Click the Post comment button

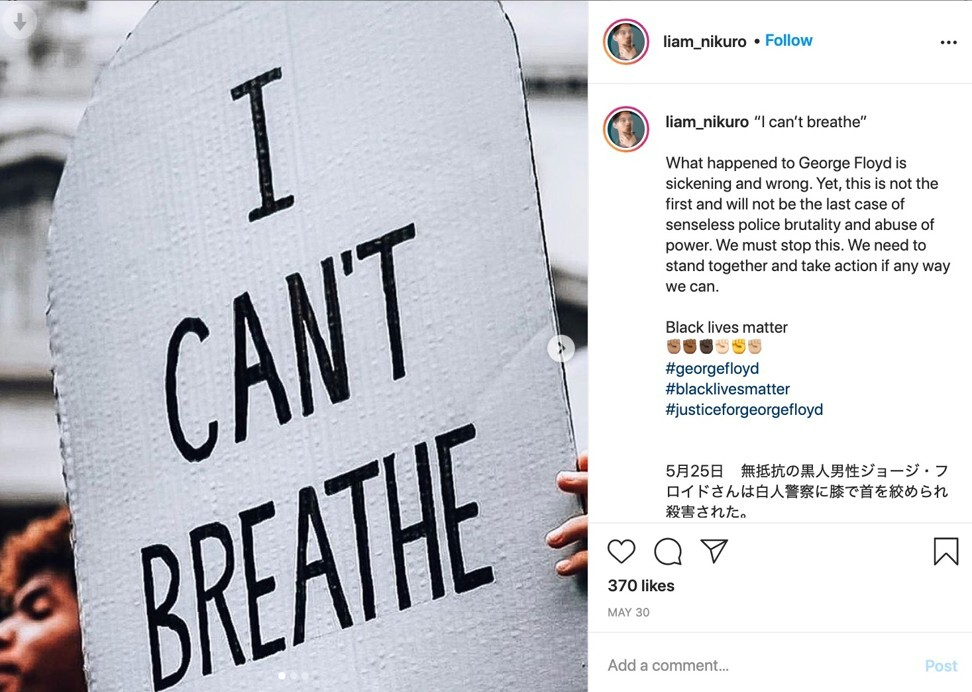[x=941, y=666]
